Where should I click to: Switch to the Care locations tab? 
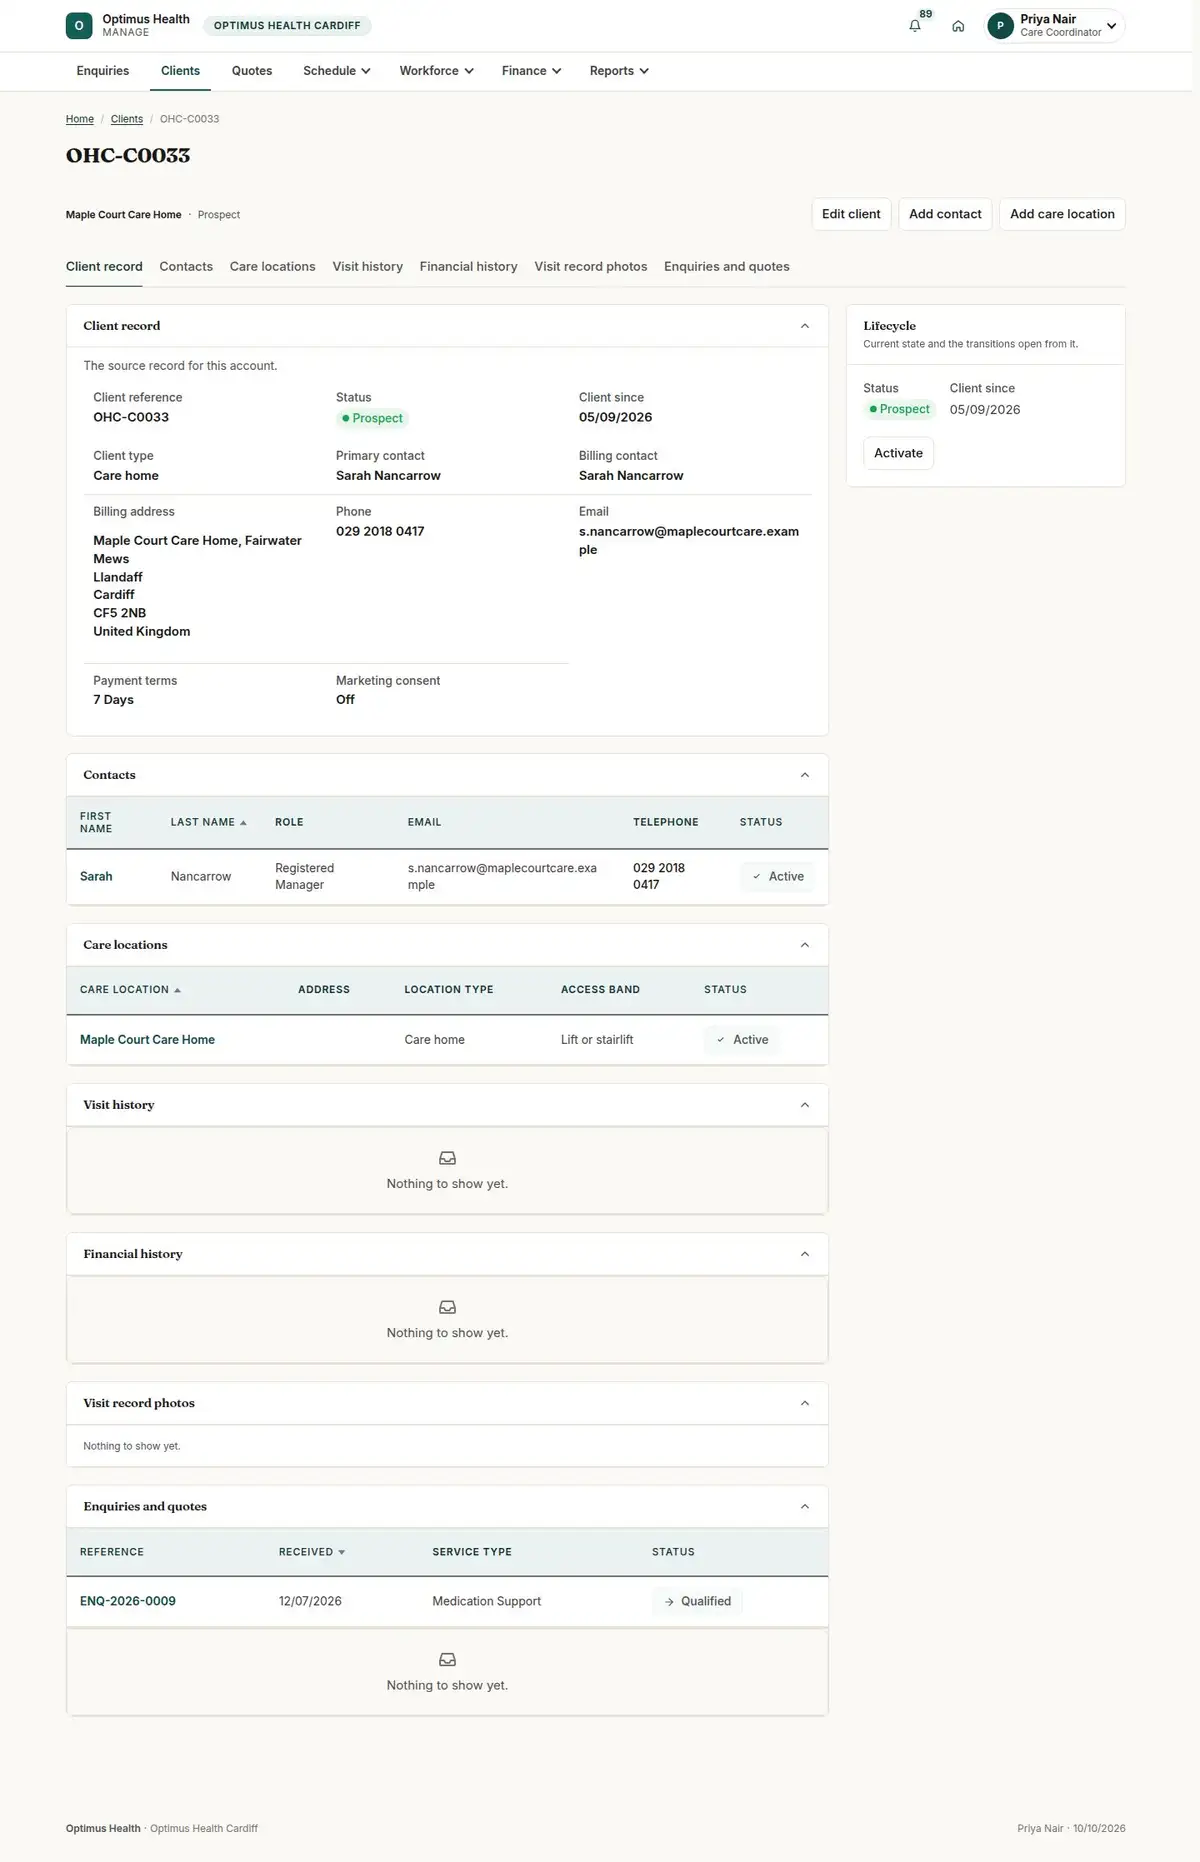point(272,267)
